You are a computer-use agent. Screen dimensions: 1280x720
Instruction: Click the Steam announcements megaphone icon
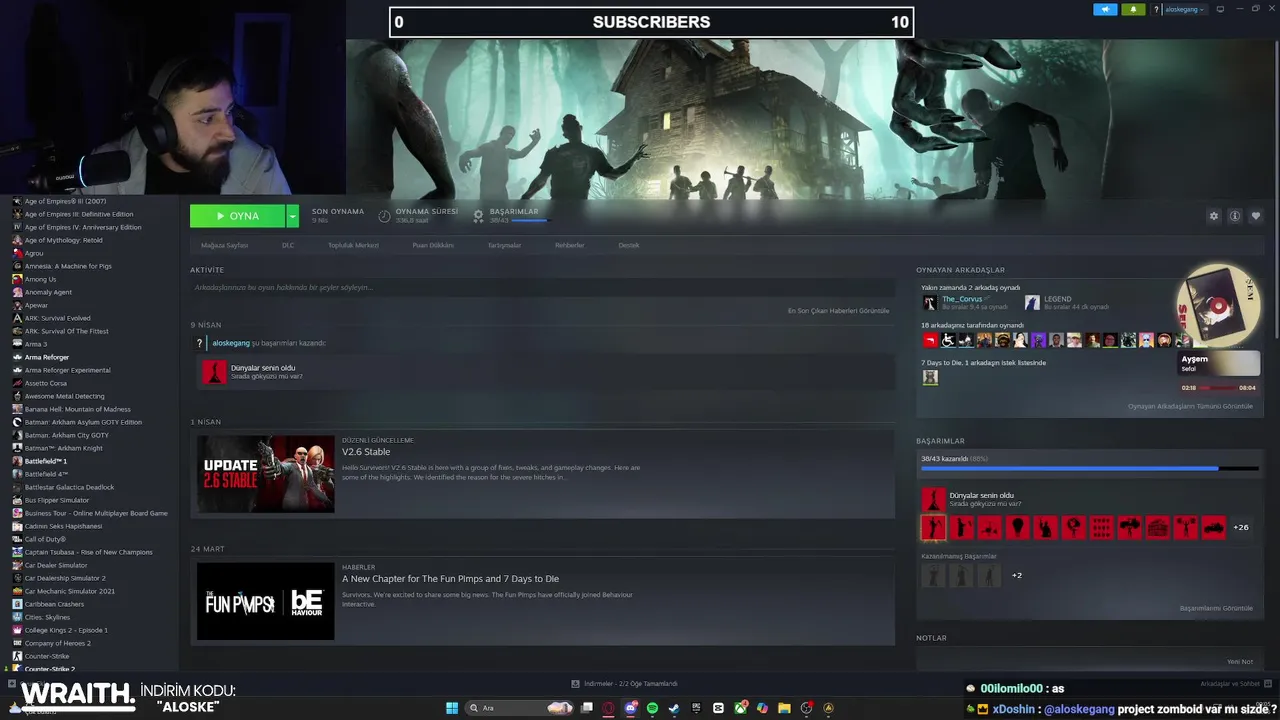click(x=1105, y=9)
